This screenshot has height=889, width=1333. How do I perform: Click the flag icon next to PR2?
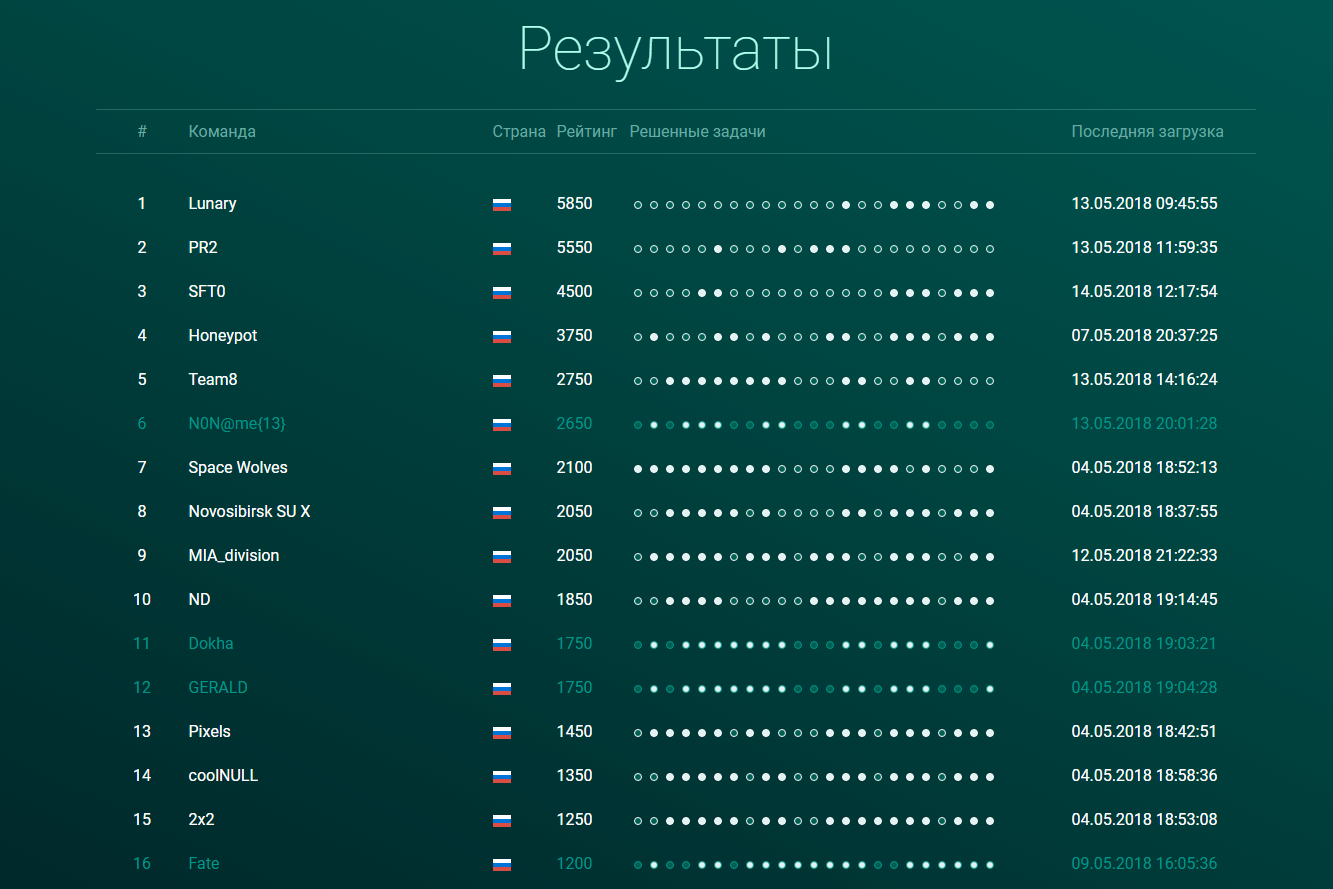tap(502, 249)
